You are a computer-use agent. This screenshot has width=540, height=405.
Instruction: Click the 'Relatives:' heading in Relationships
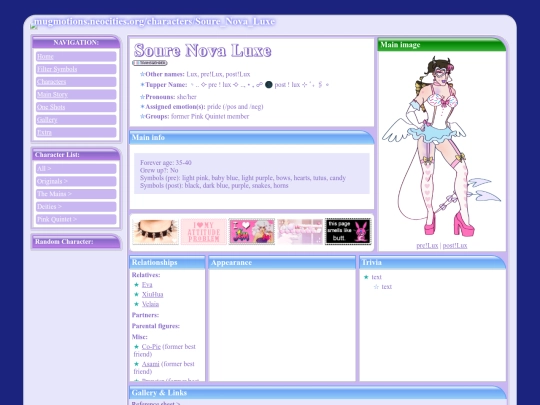(x=146, y=275)
